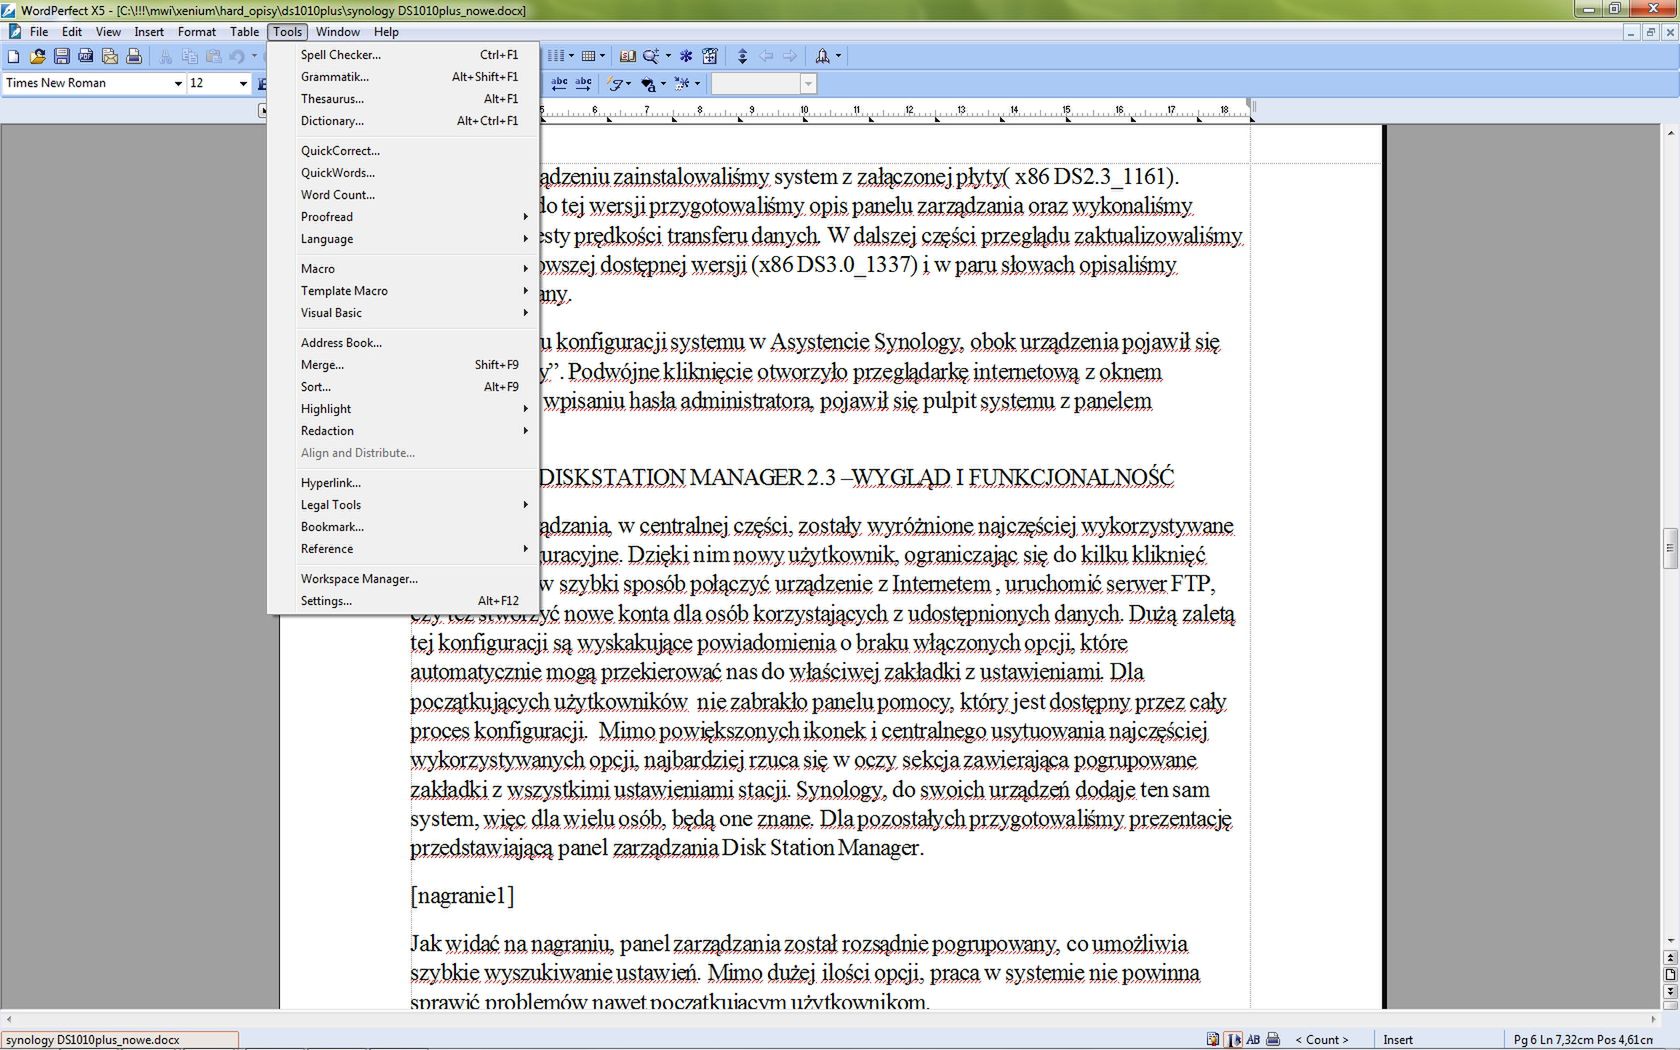
Task: Click the open-book toolbar icon
Action: pyautogui.click(x=628, y=56)
